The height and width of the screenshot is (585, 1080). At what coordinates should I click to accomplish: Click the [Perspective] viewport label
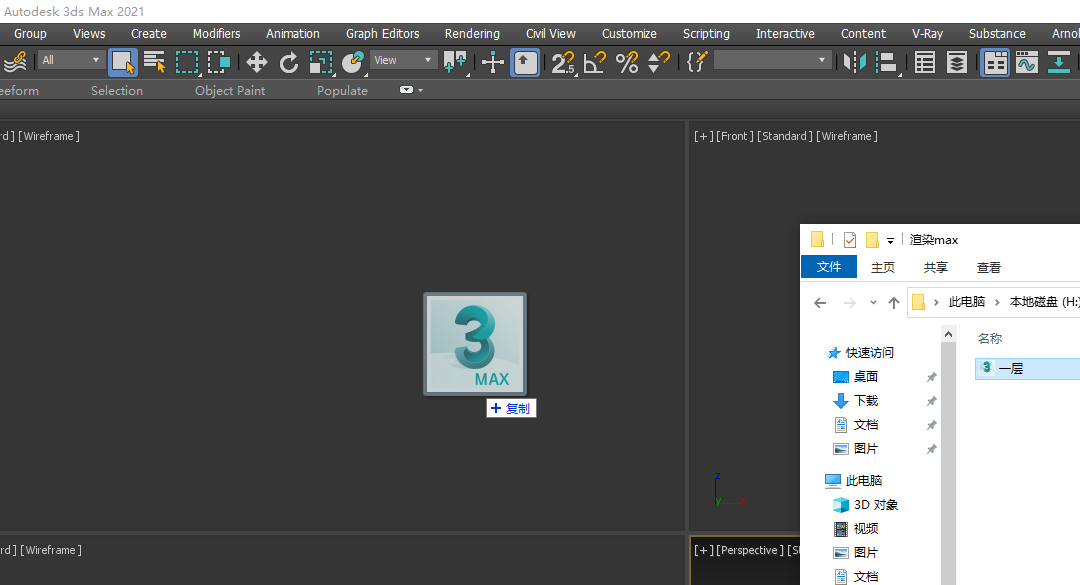point(751,551)
